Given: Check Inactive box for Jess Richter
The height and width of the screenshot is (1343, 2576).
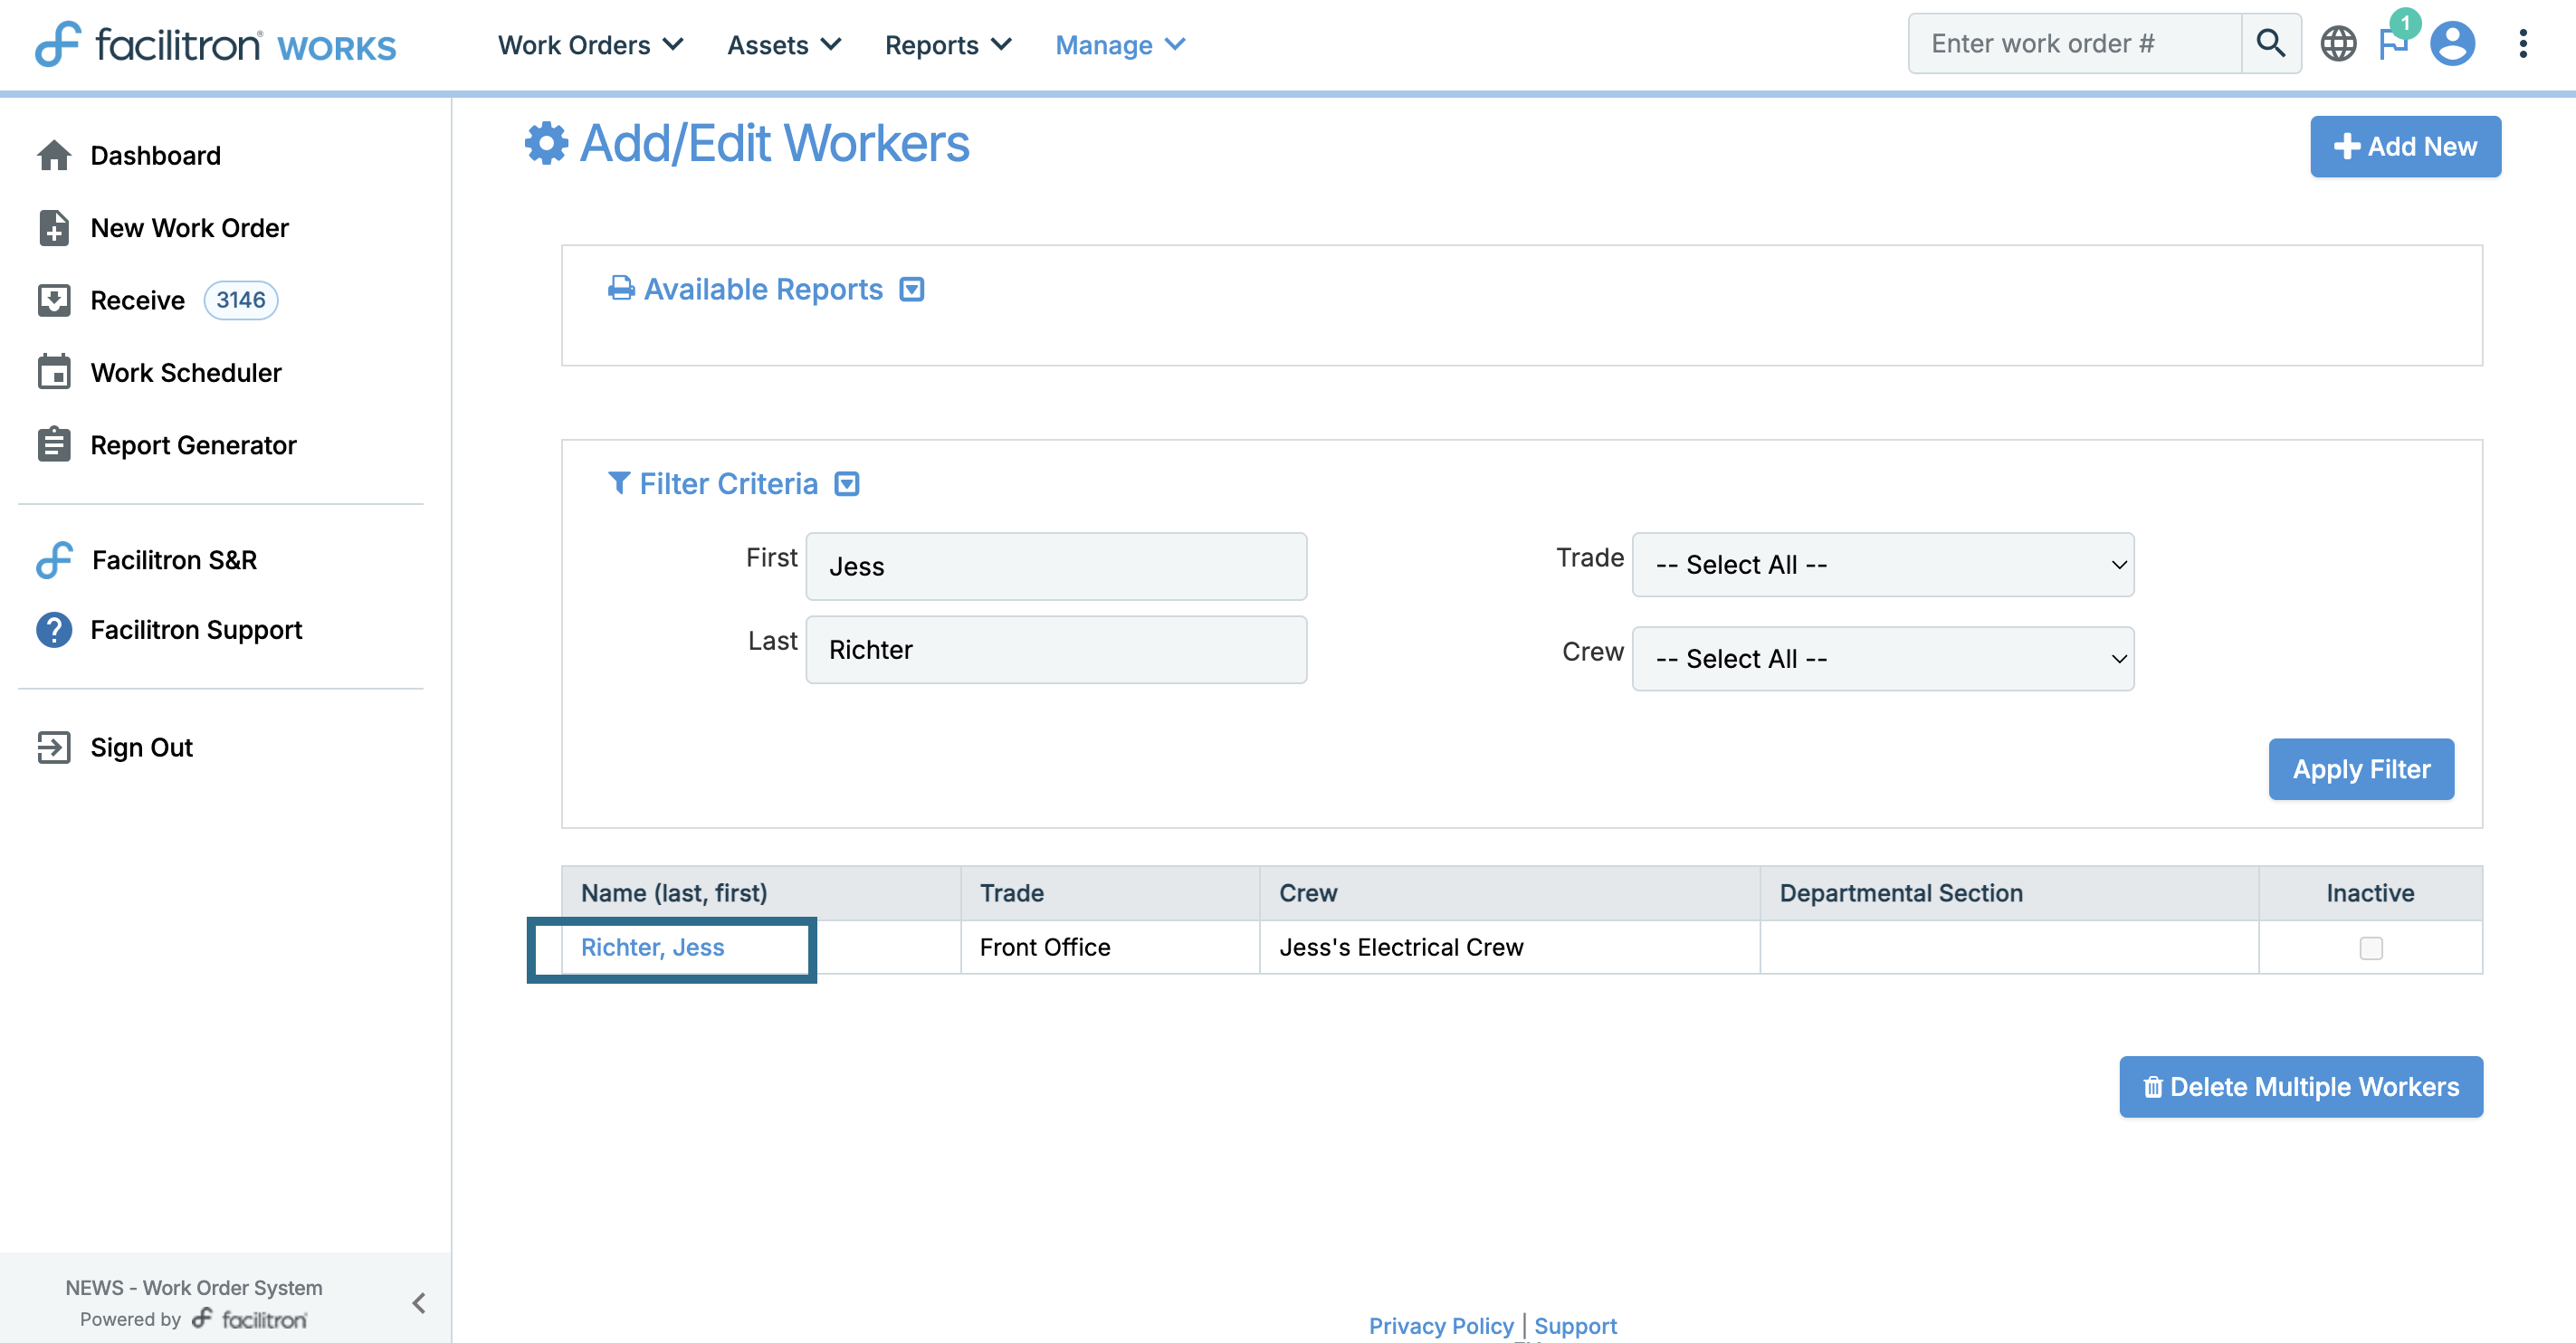Looking at the screenshot, I should click(x=2370, y=947).
